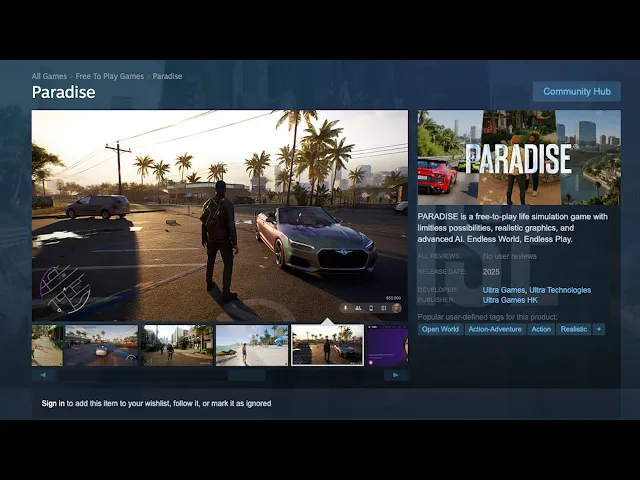Go to All Games breadcrumb
This screenshot has width=640, height=480.
tap(49, 76)
